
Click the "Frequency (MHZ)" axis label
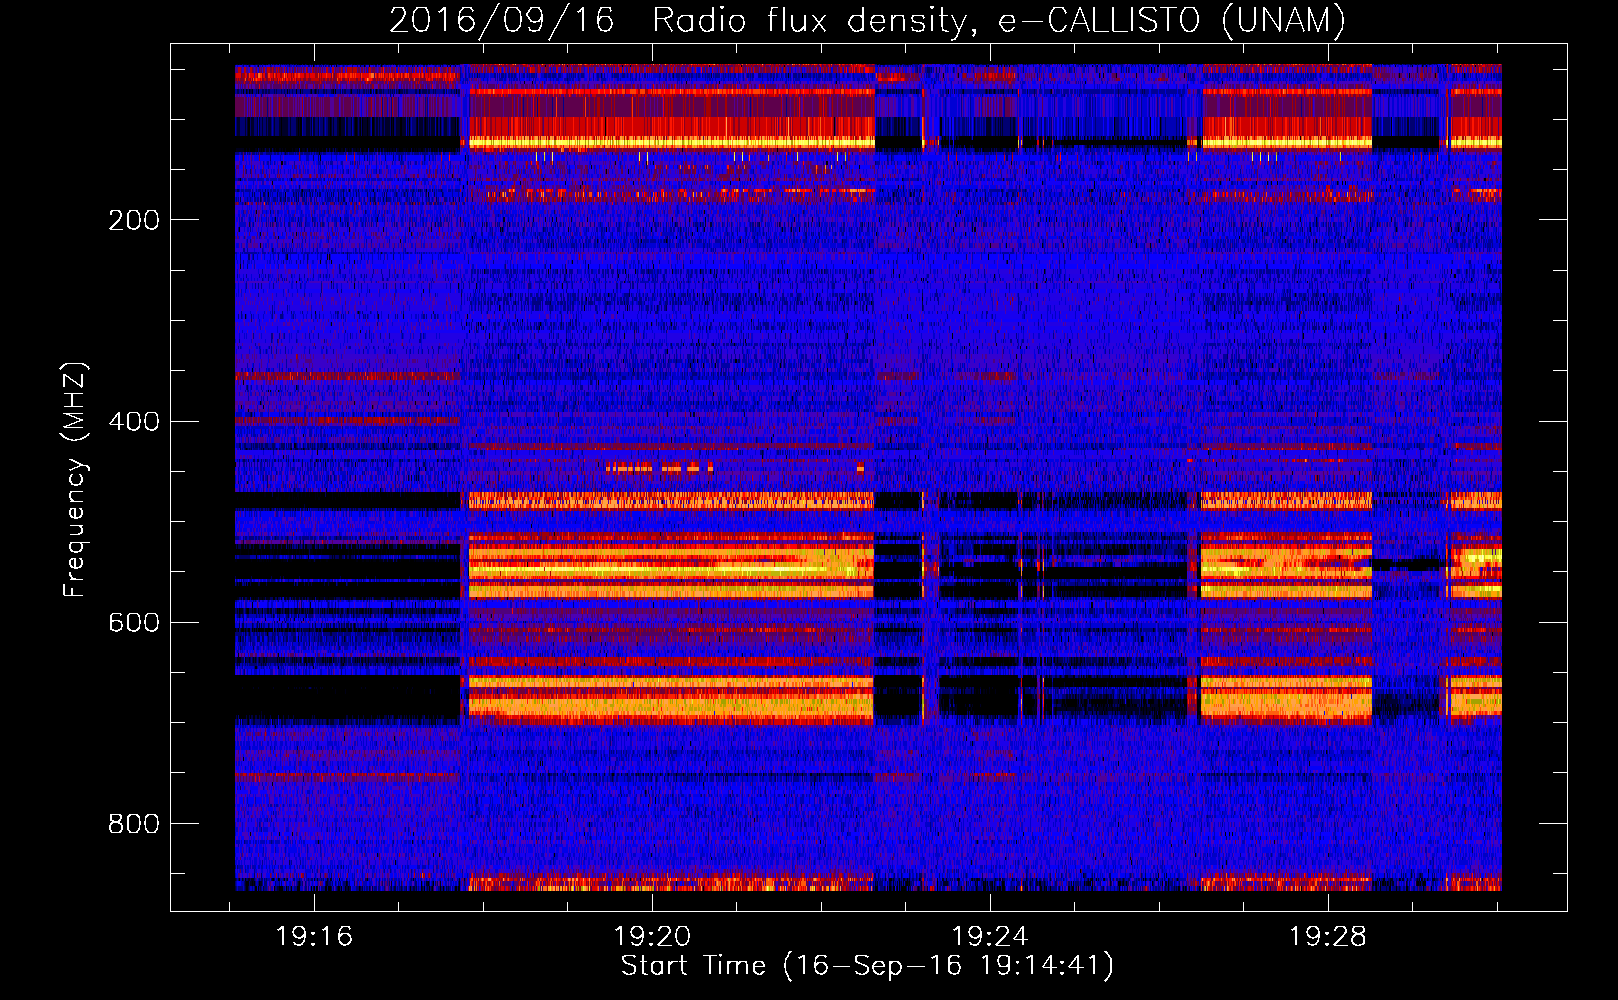pyautogui.click(x=74, y=480)
